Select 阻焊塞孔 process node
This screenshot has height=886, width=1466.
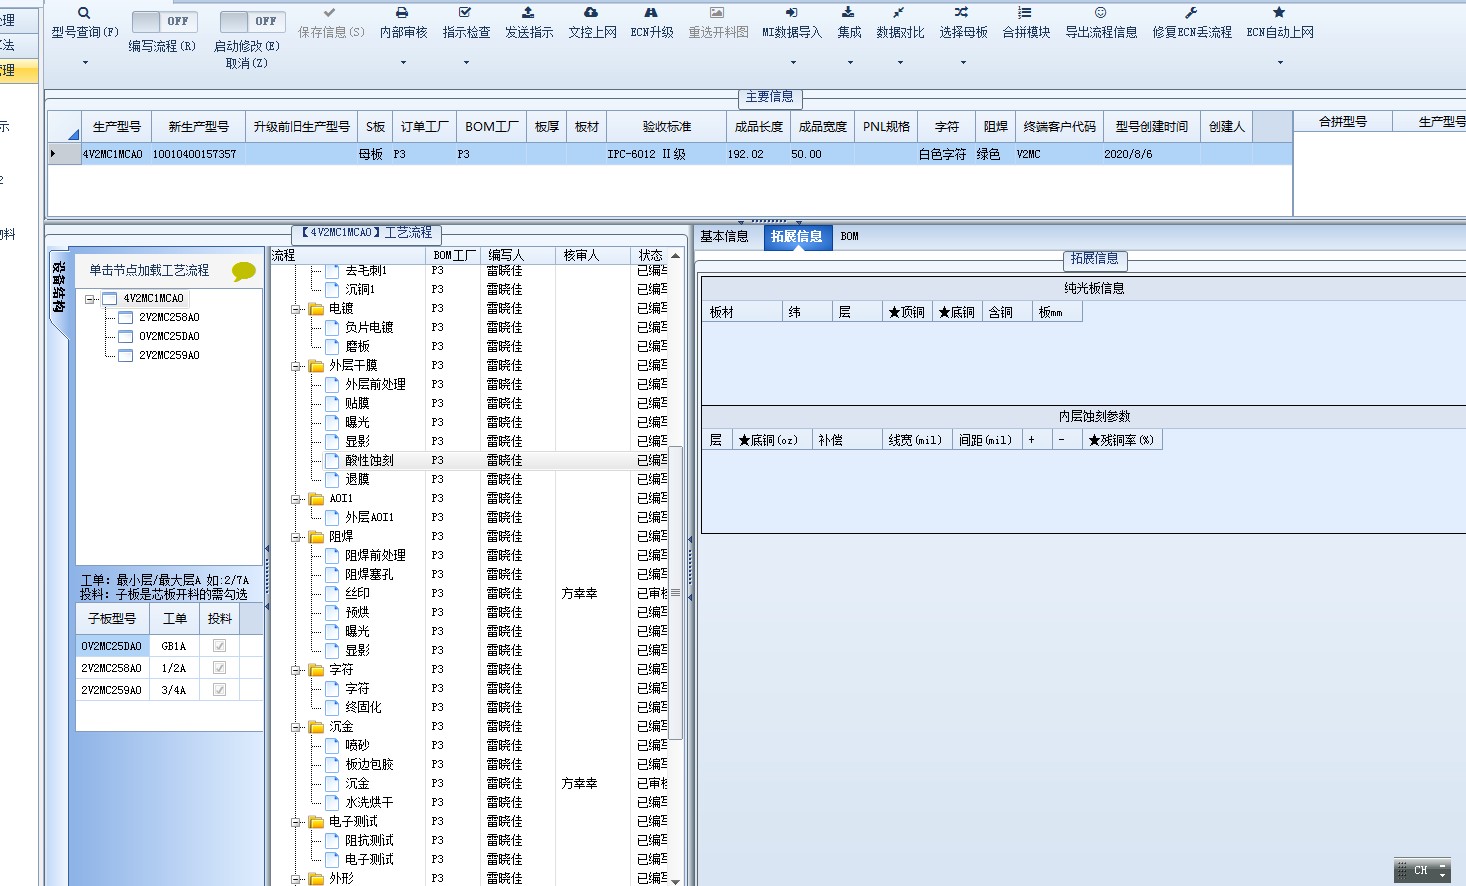click(369, 575)
